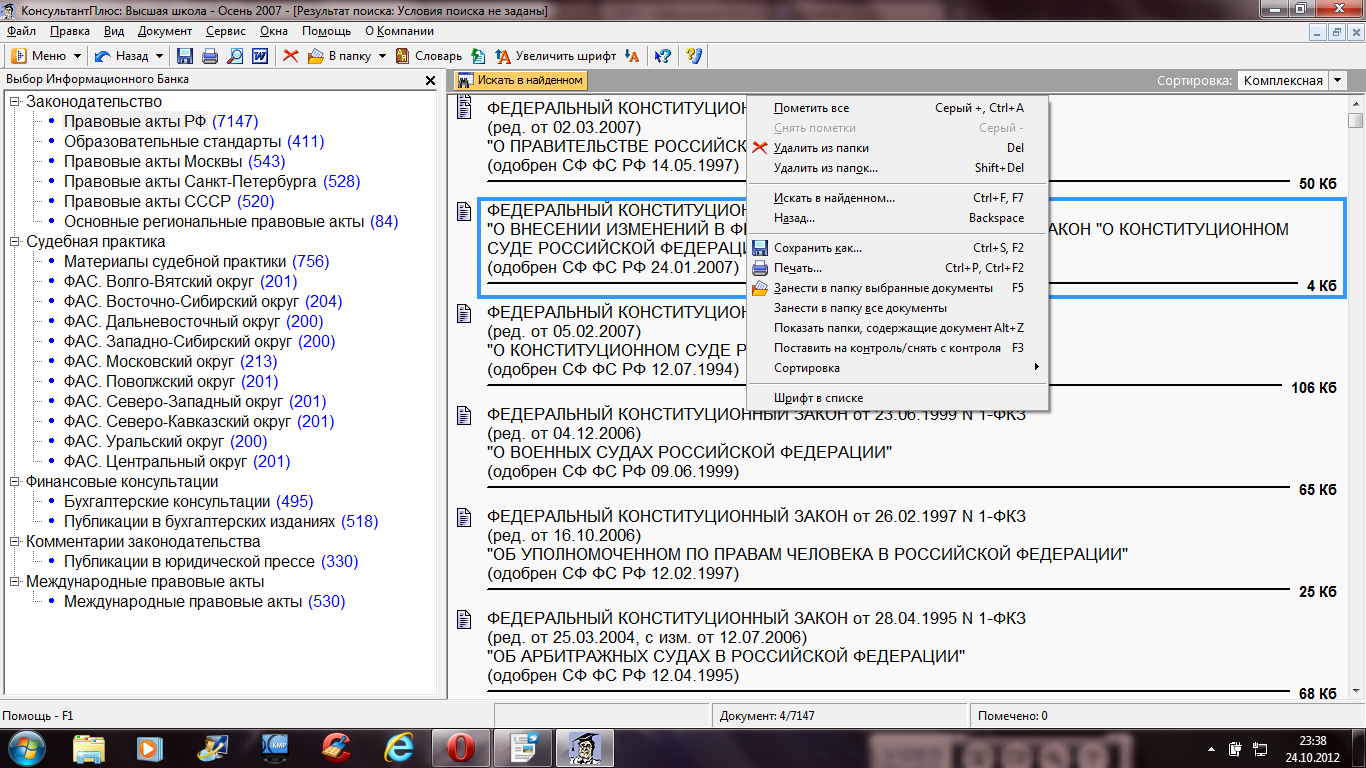Open the Документ menu
This screenshot has height=768, width=1366.
165,31
